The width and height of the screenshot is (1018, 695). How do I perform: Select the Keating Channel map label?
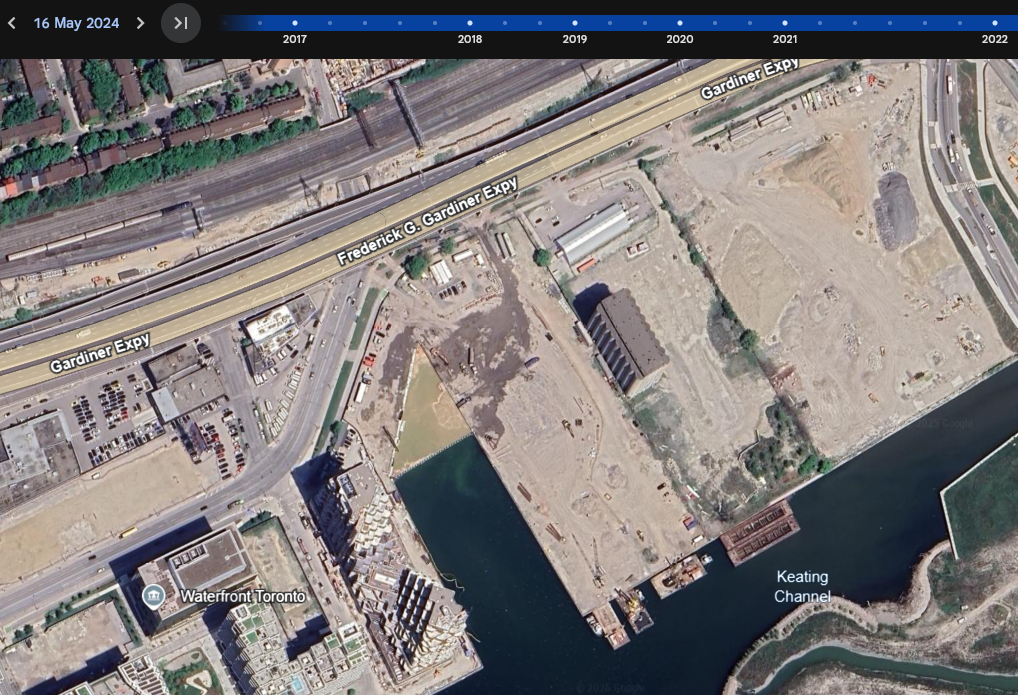[802, 587]
